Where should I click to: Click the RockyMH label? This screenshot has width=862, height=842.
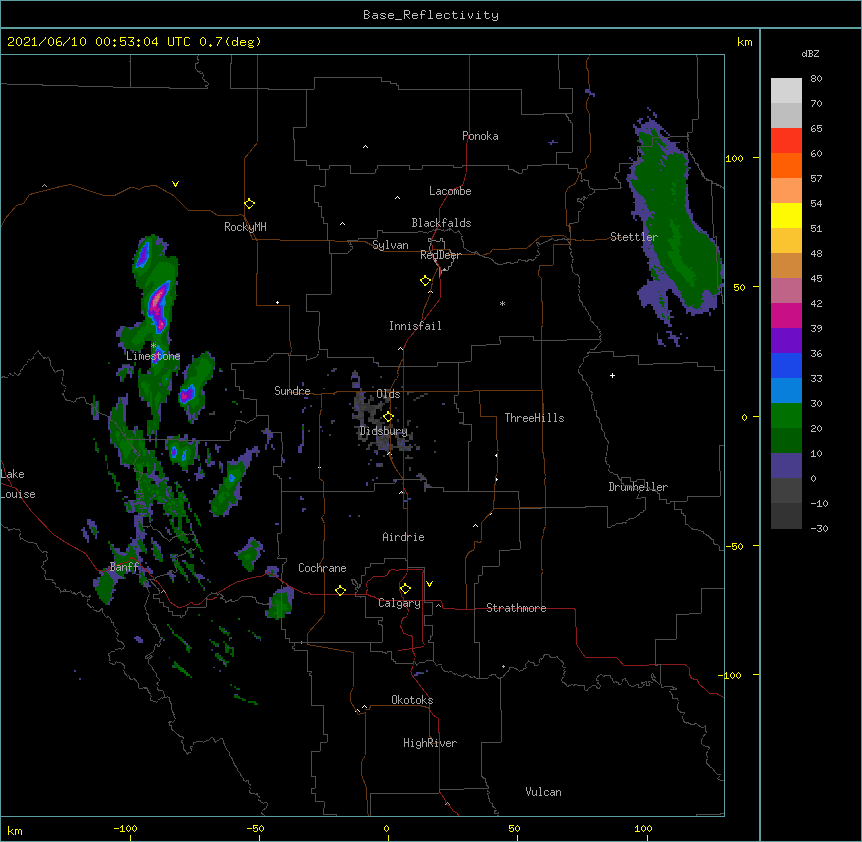click(245, 227)
